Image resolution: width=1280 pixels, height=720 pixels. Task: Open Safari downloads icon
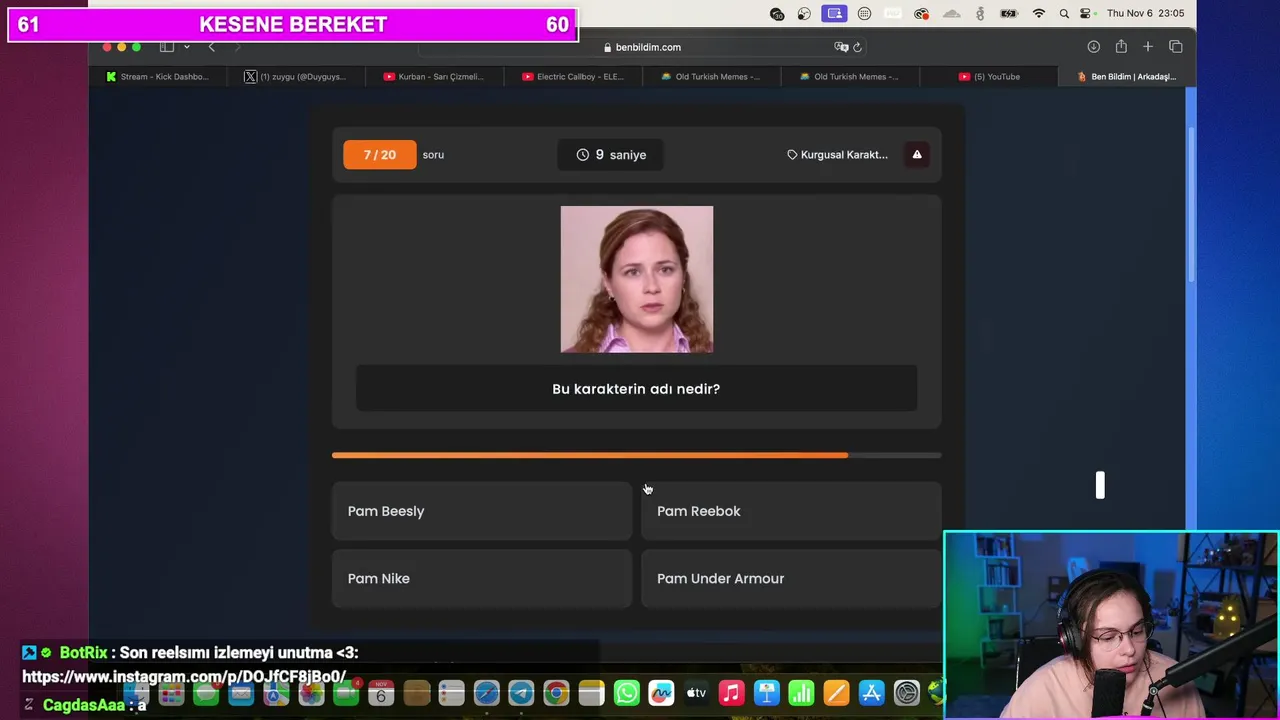1093,47
